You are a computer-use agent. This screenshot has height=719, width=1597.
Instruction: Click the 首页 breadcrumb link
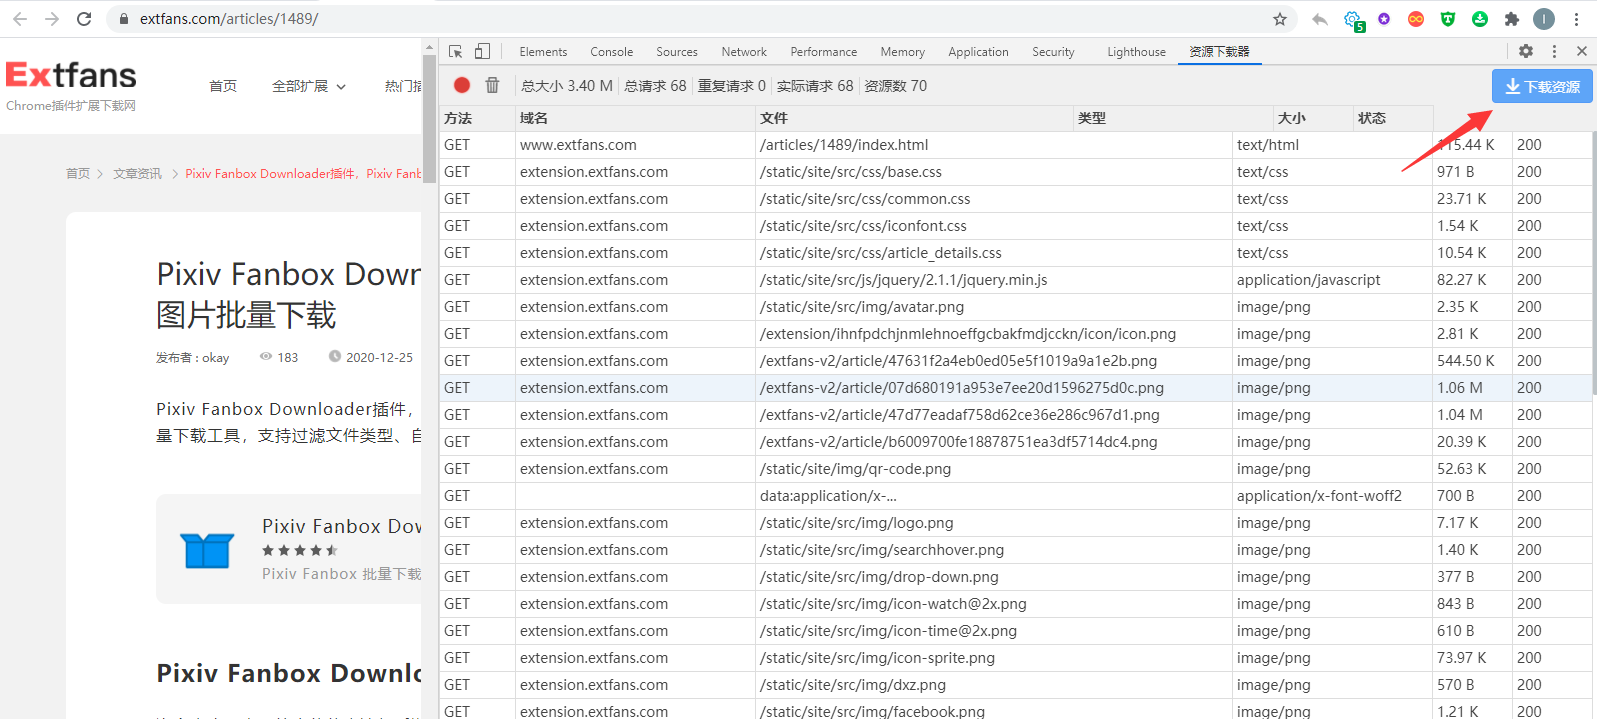[77, 173]
